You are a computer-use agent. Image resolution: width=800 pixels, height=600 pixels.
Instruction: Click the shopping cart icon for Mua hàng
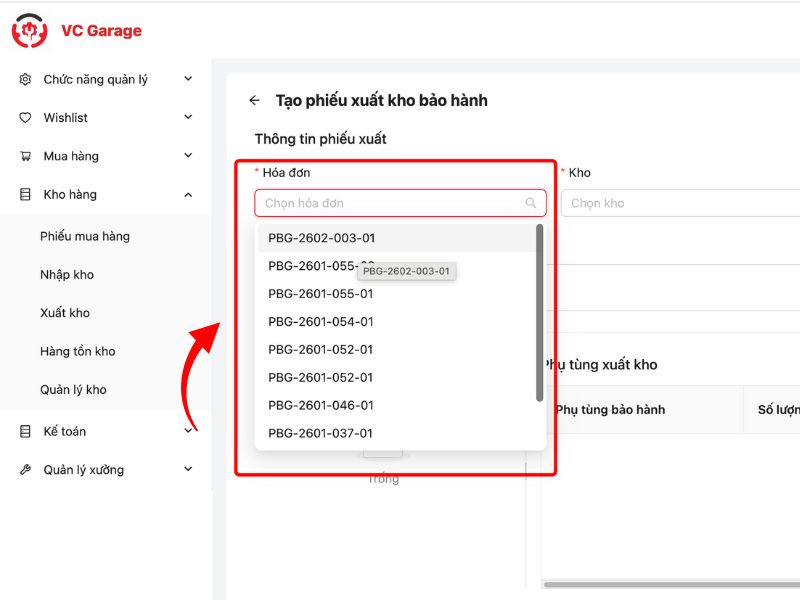pos(25,156)
